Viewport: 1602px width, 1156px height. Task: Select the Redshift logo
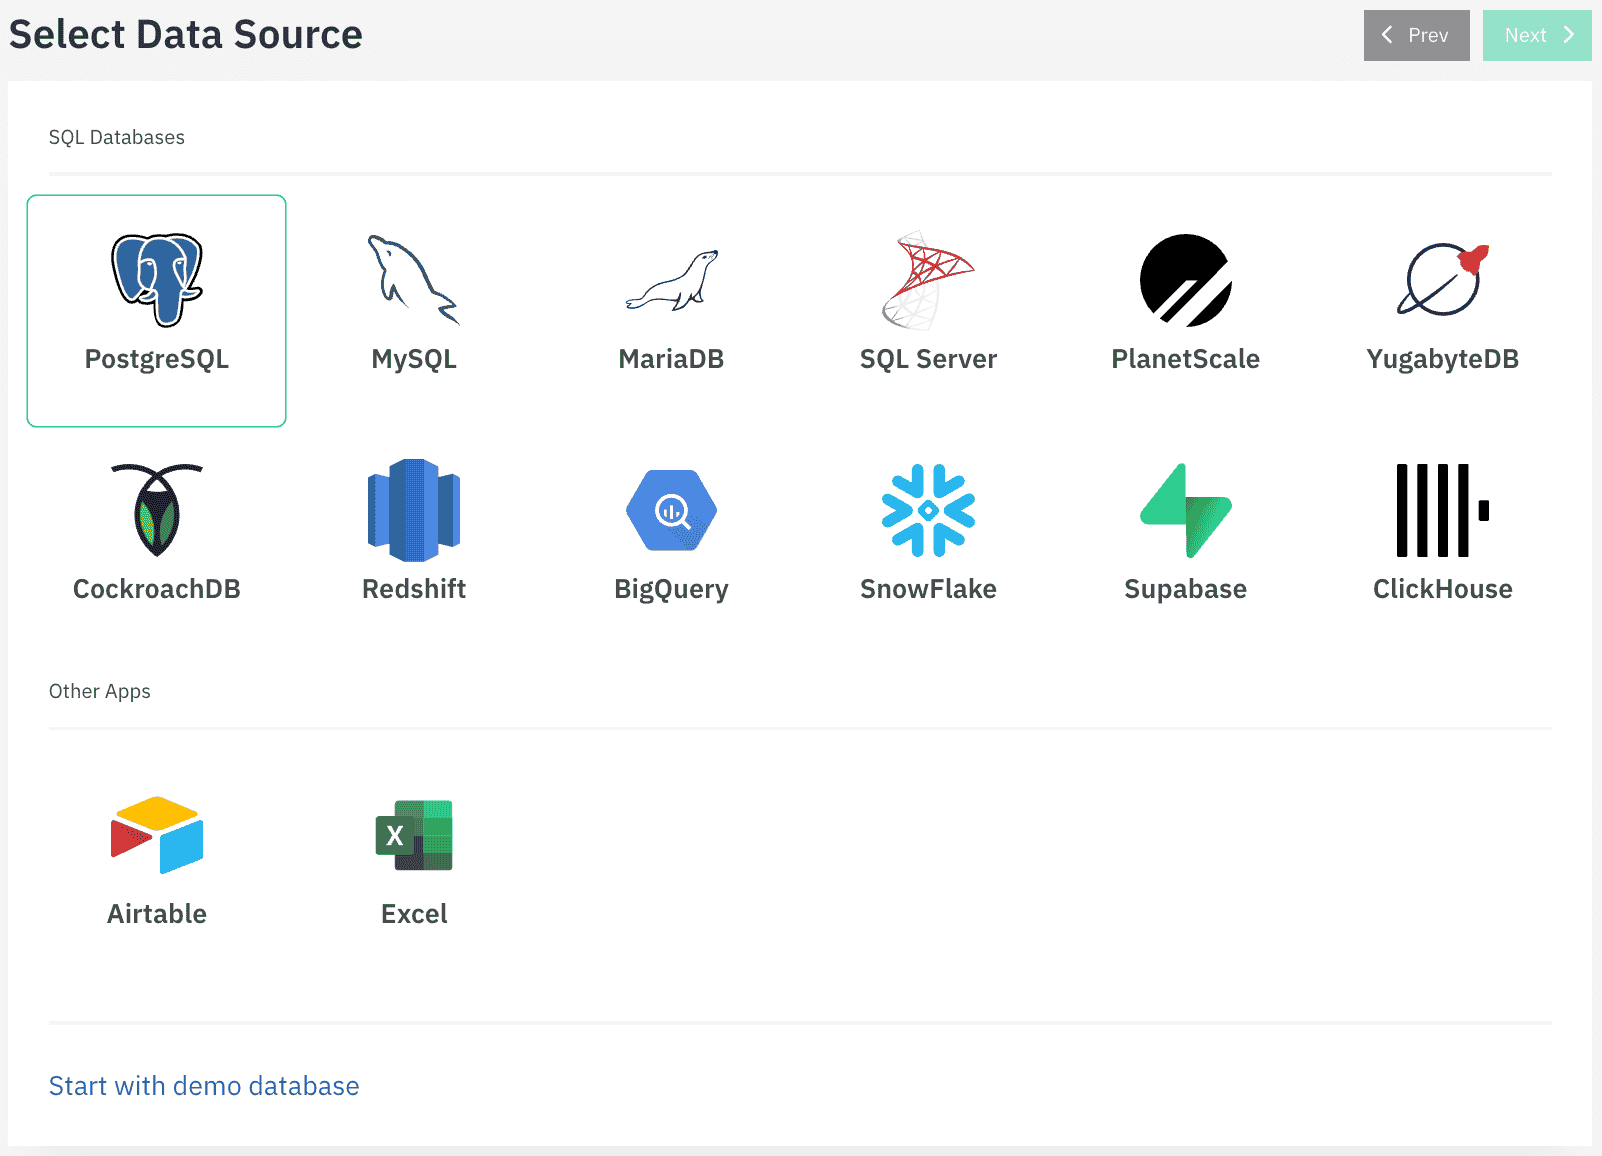414,510
